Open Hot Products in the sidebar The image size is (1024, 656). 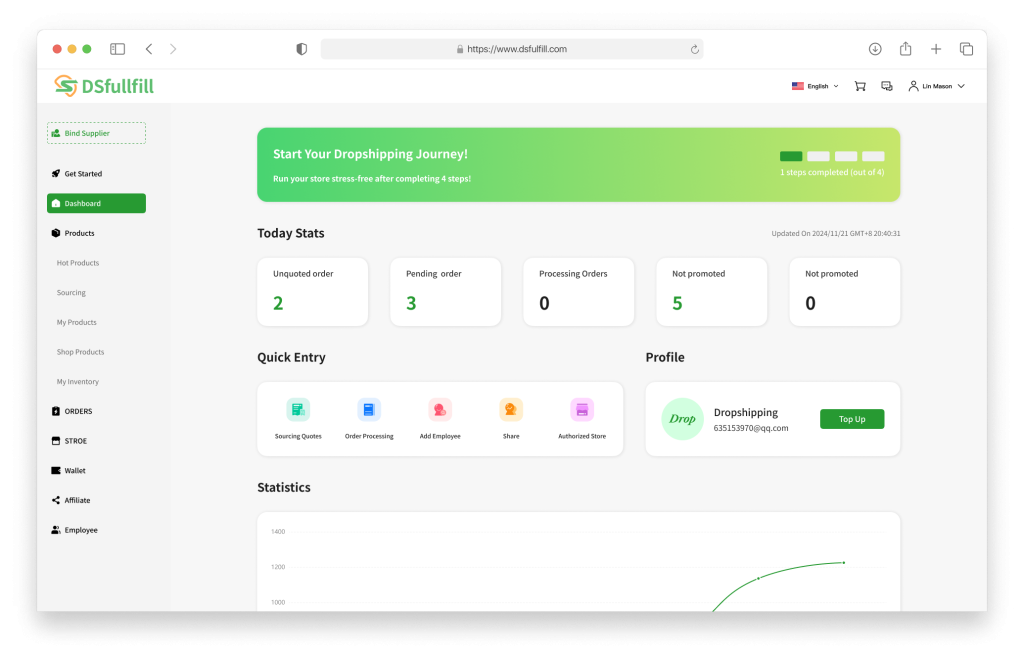coord(78,263)
